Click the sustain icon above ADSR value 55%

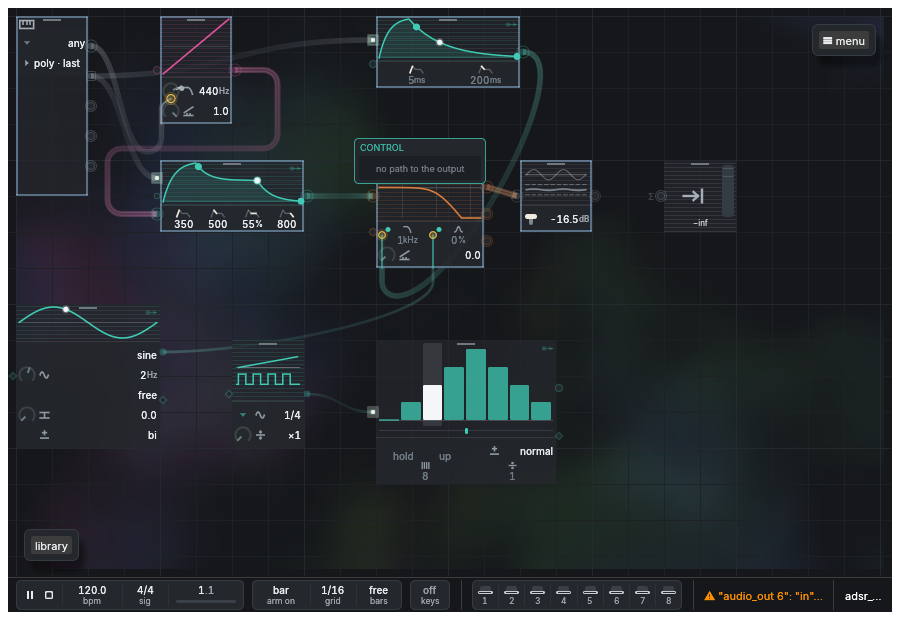pos(251,214)
